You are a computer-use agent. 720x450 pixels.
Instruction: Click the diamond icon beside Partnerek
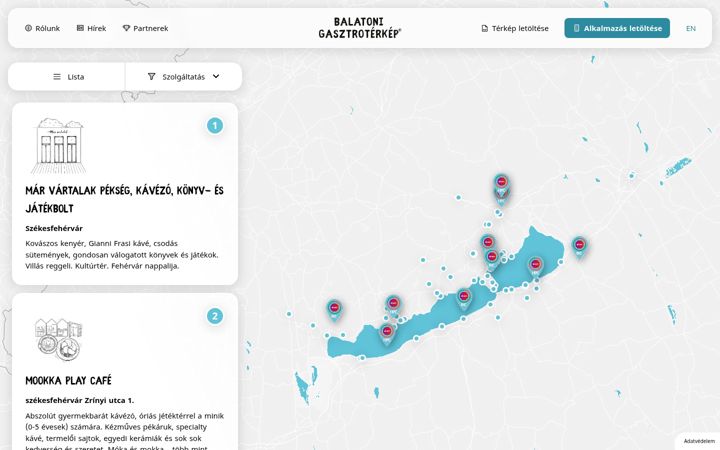pyautogui.click(x=126, y=28)
